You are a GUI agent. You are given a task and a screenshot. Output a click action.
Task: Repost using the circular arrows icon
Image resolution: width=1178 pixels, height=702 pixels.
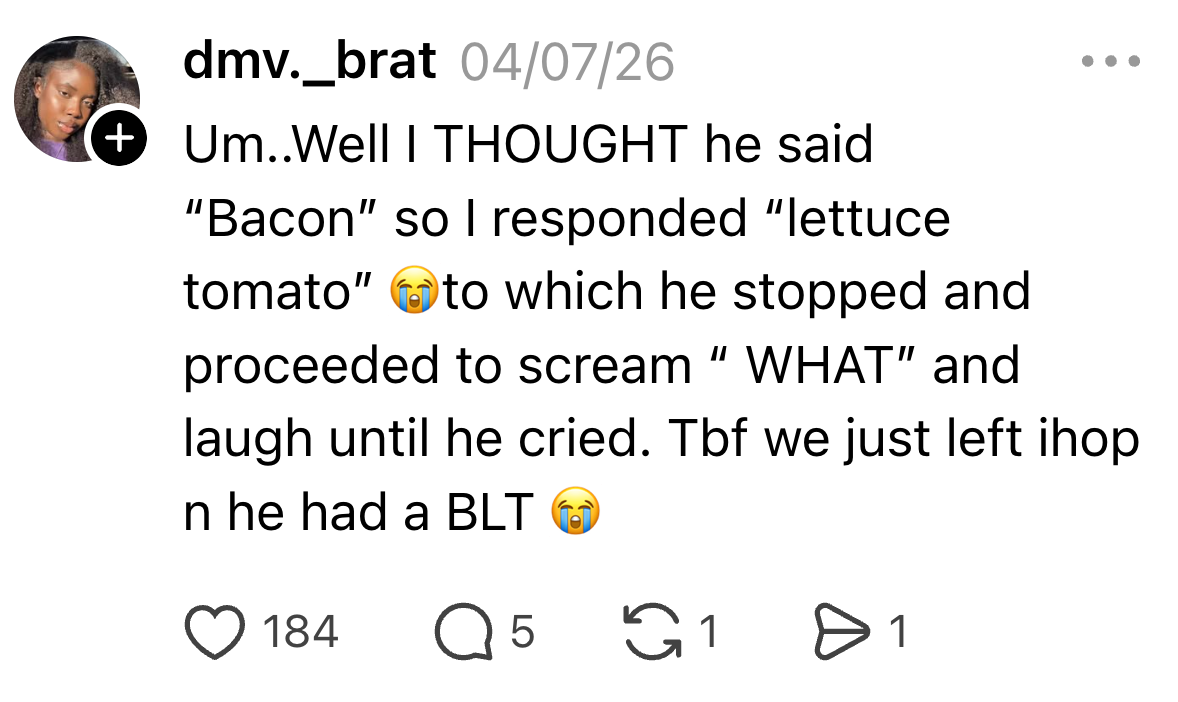tap(651, 632)
